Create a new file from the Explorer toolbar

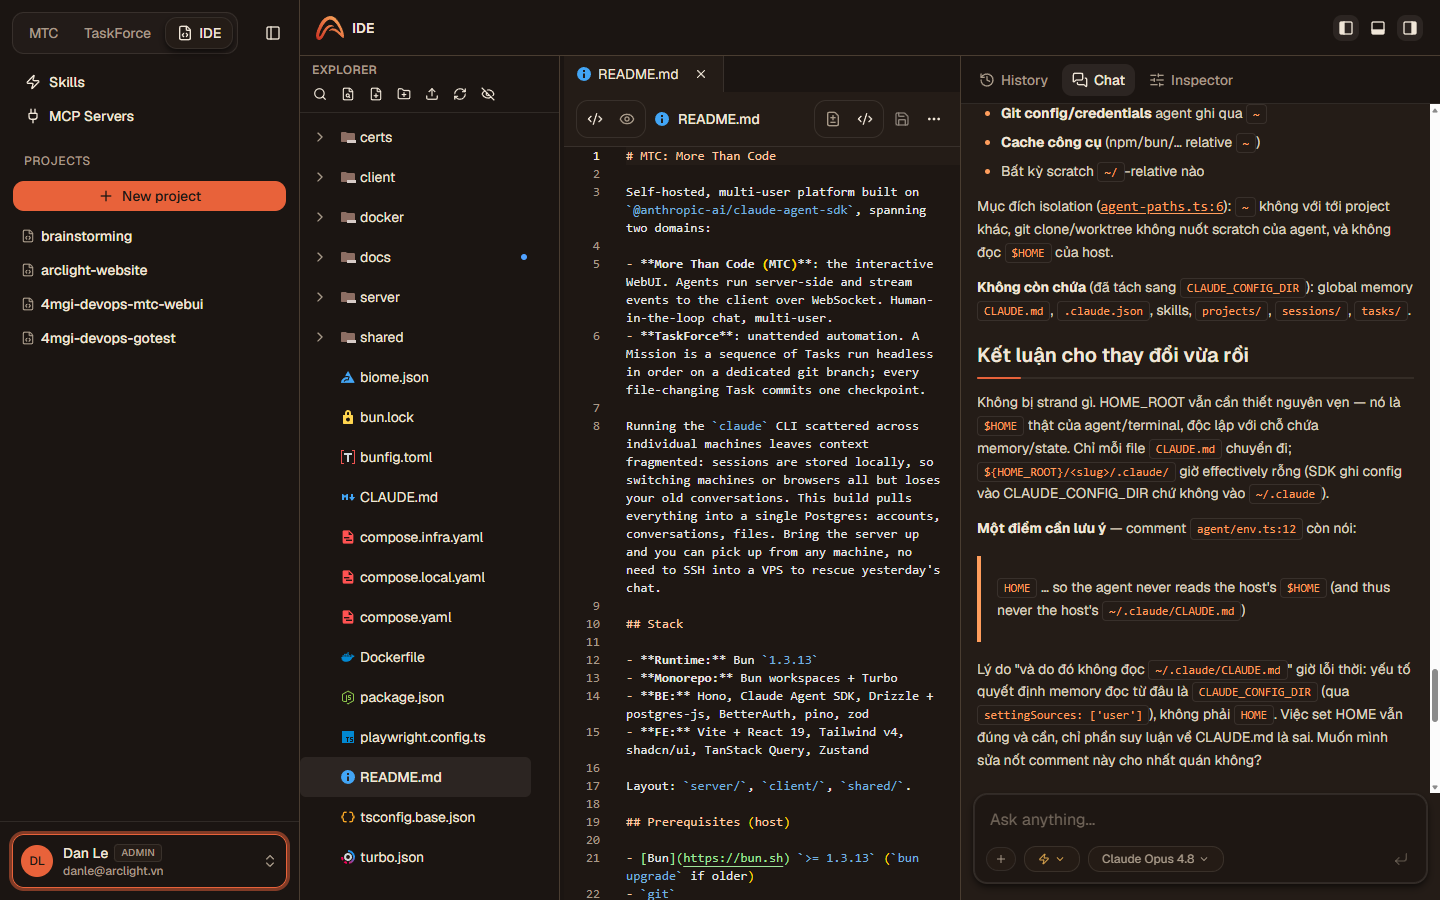(x=376, y=94)
